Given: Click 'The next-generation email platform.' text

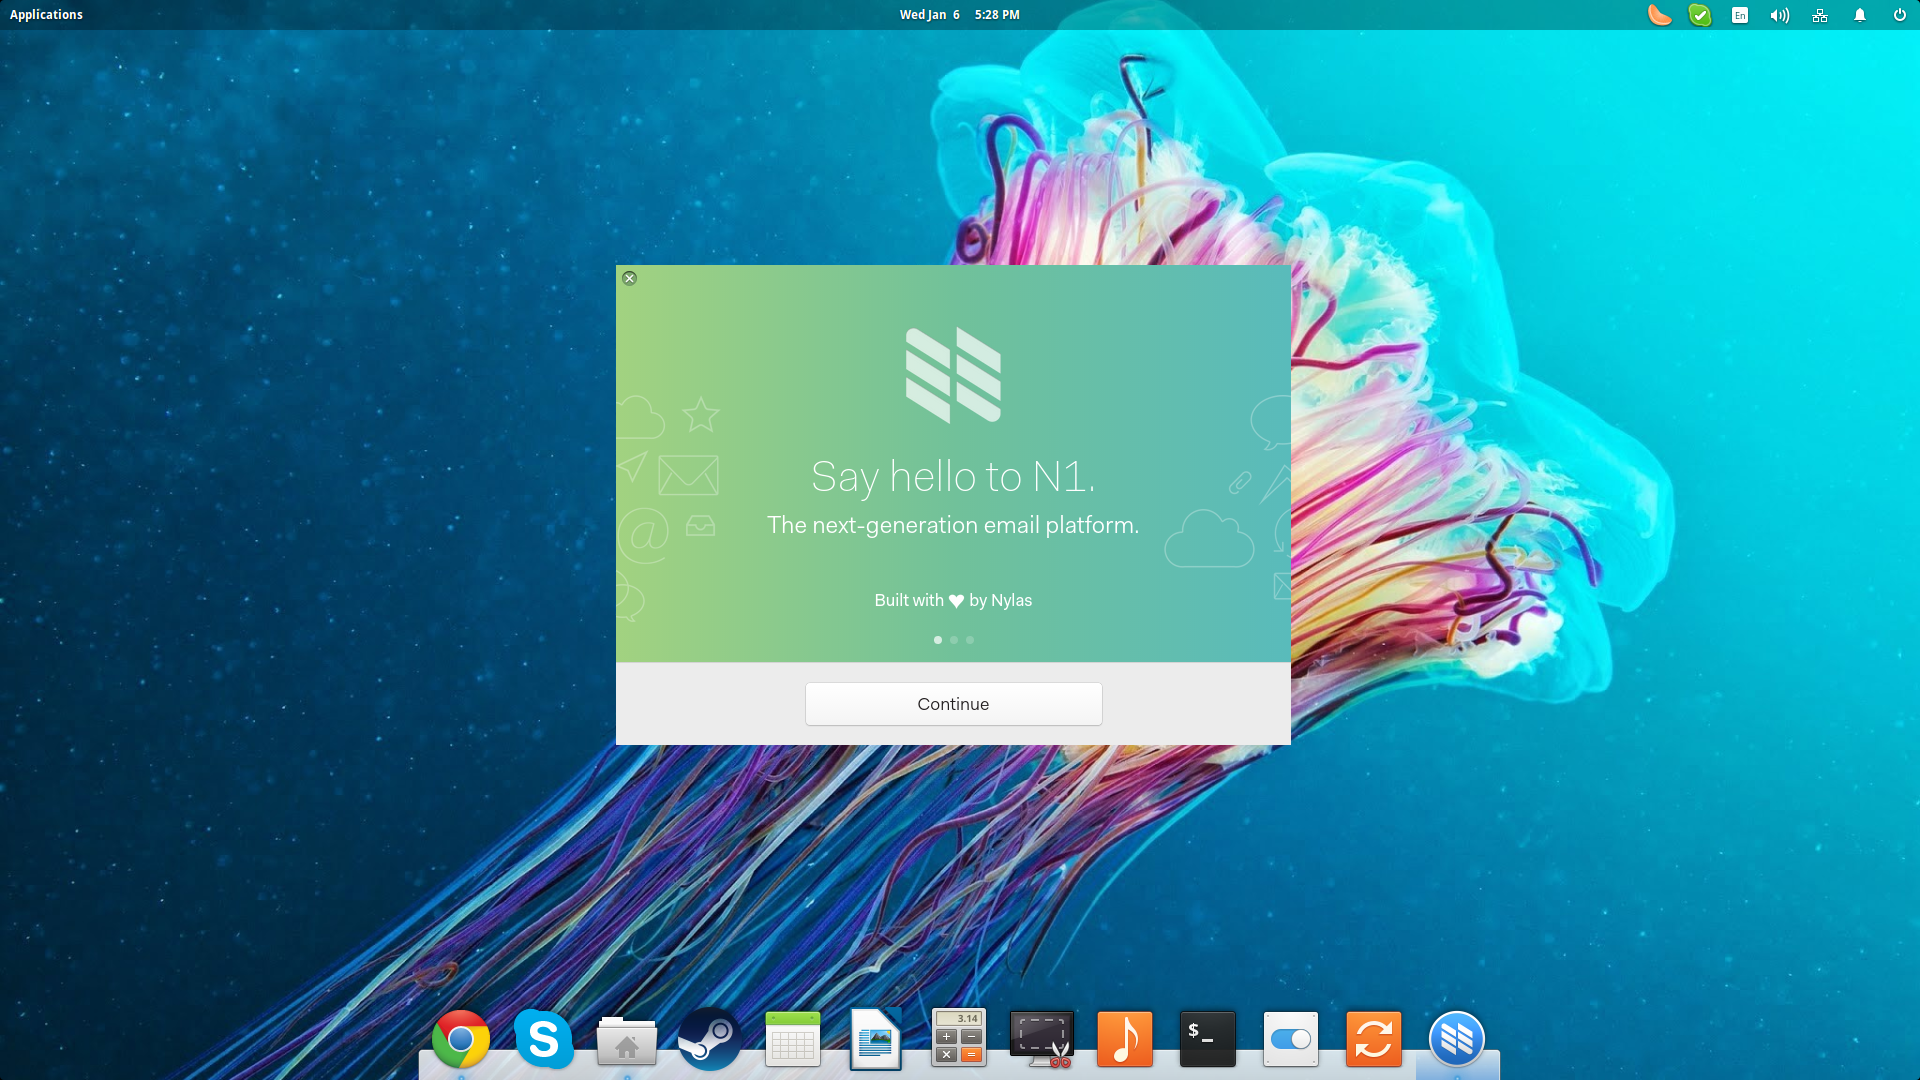Looking at the screenshot, I should tap(953, 525).
